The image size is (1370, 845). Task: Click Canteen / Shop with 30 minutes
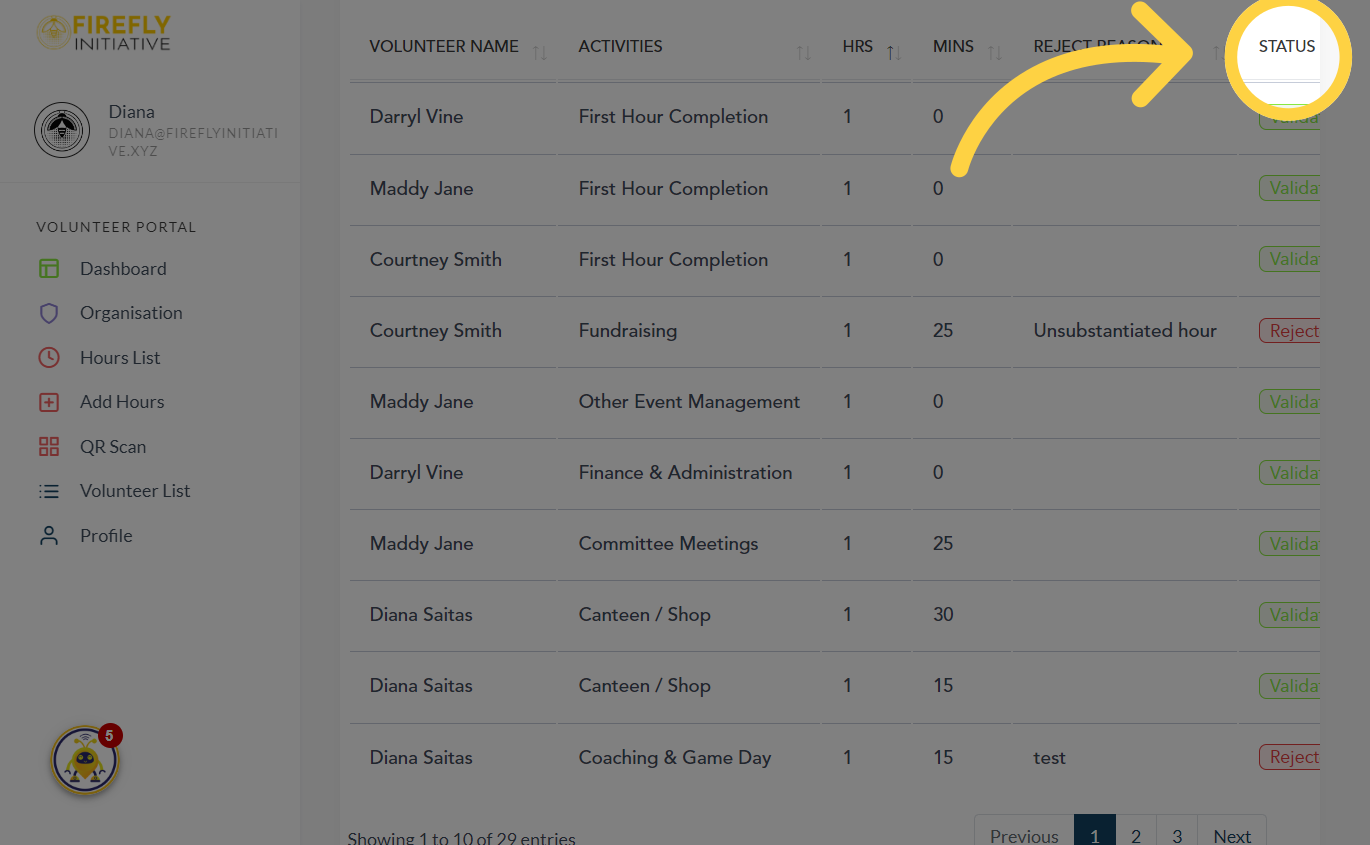pyautogui.click(x=645, y=615)
